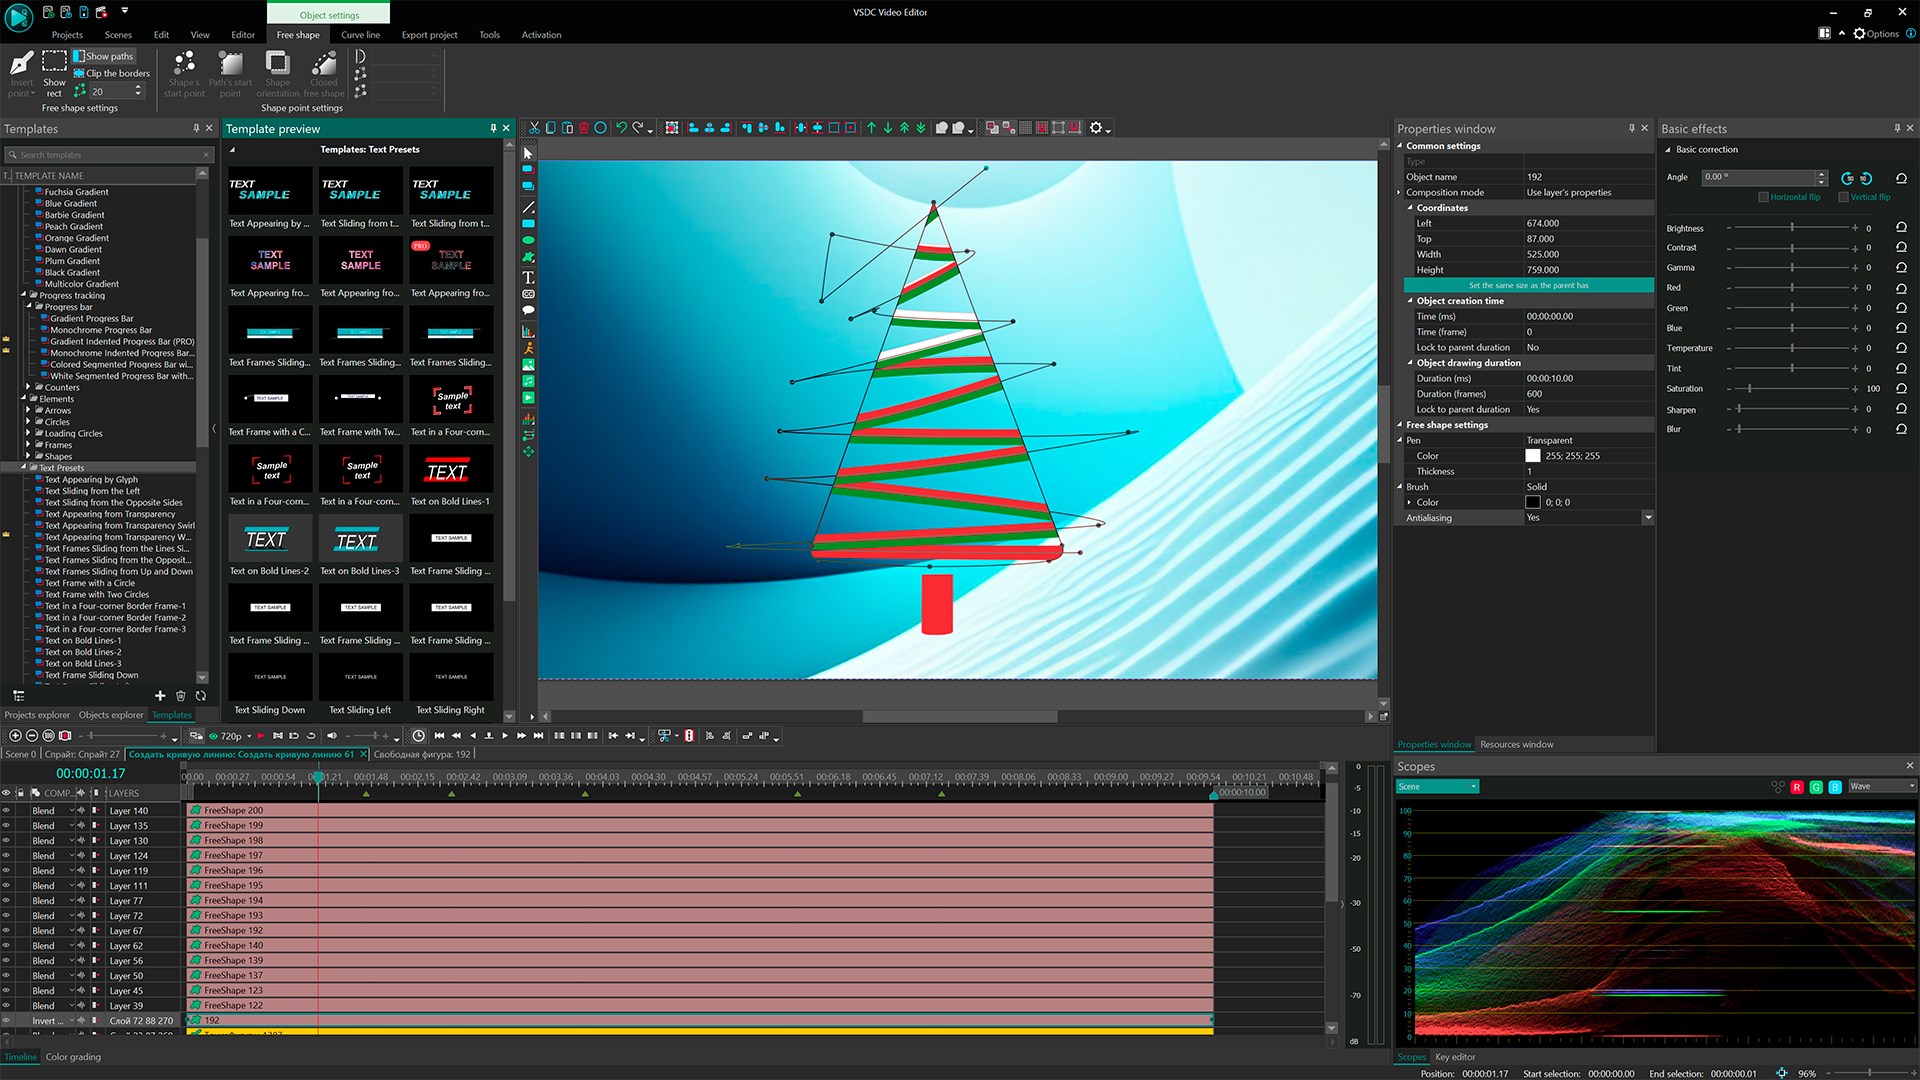Click Set the same size as the parent has
Viewport: 1920px width, 1080px height.
pyautogui.click(x=1528, y=285)
